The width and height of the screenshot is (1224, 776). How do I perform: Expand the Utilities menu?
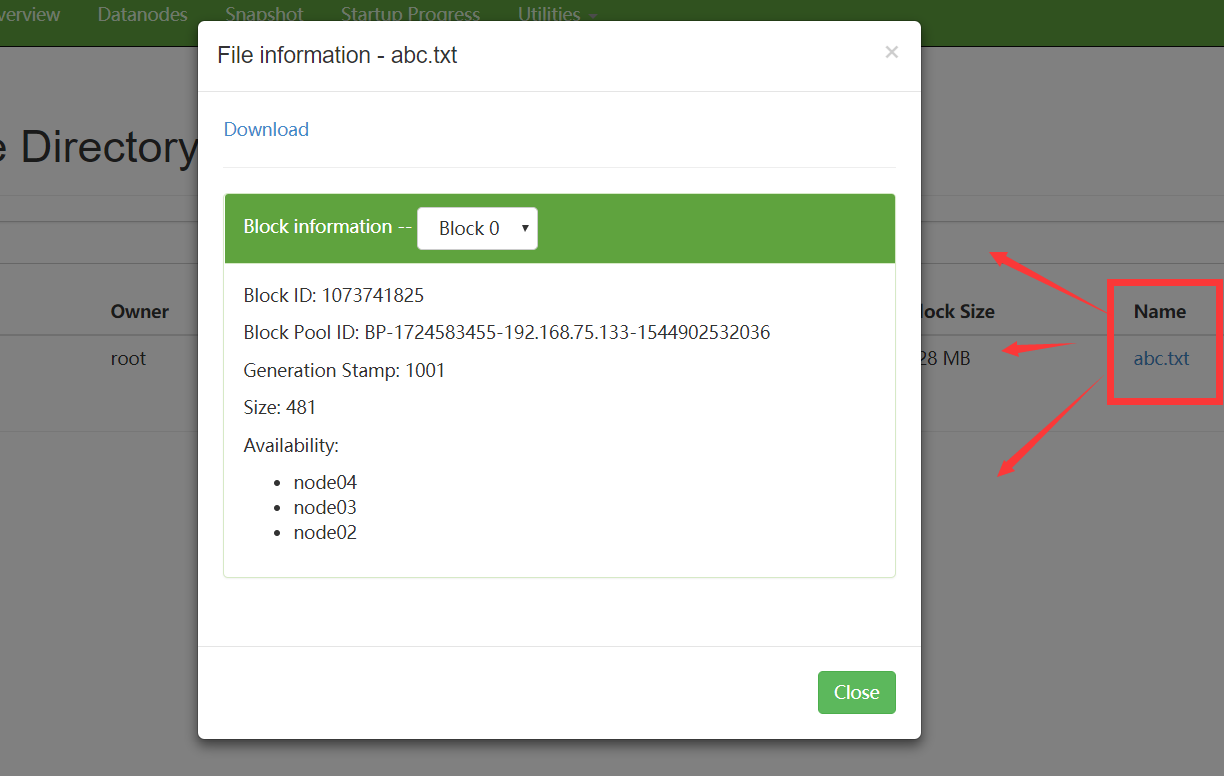[x=557, y=14]
